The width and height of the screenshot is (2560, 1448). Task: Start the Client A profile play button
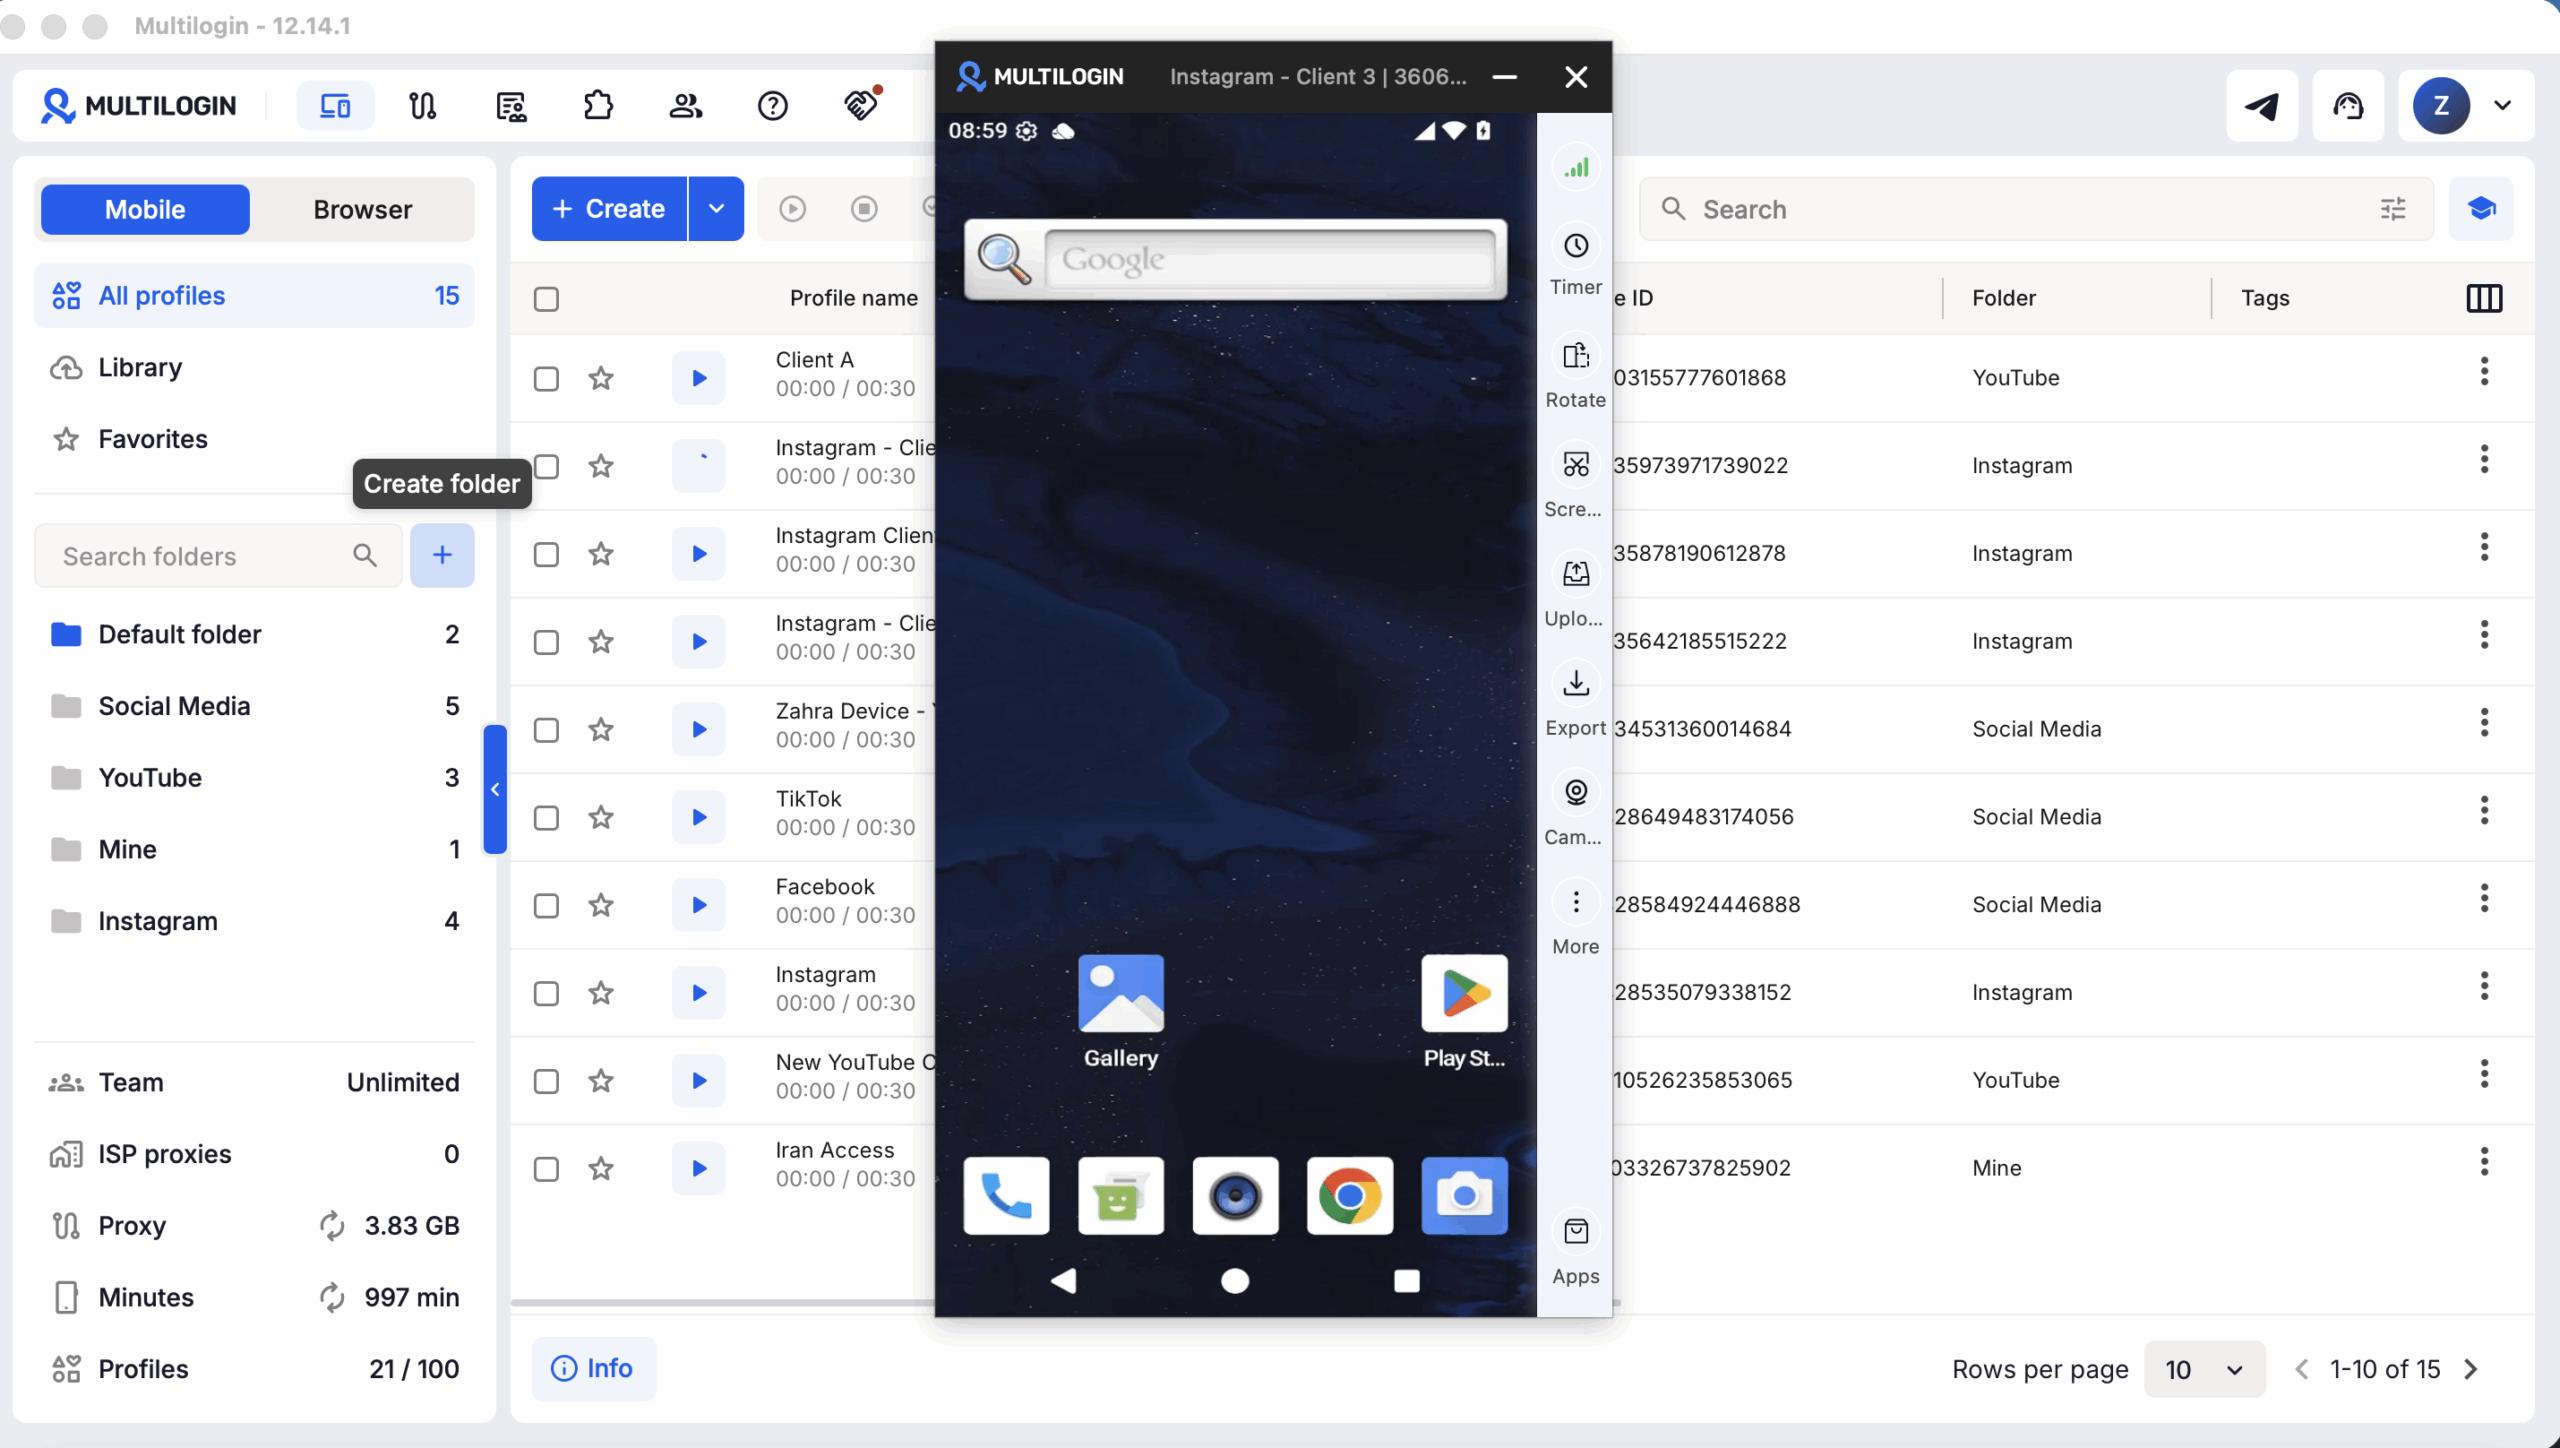pos(699,378)
